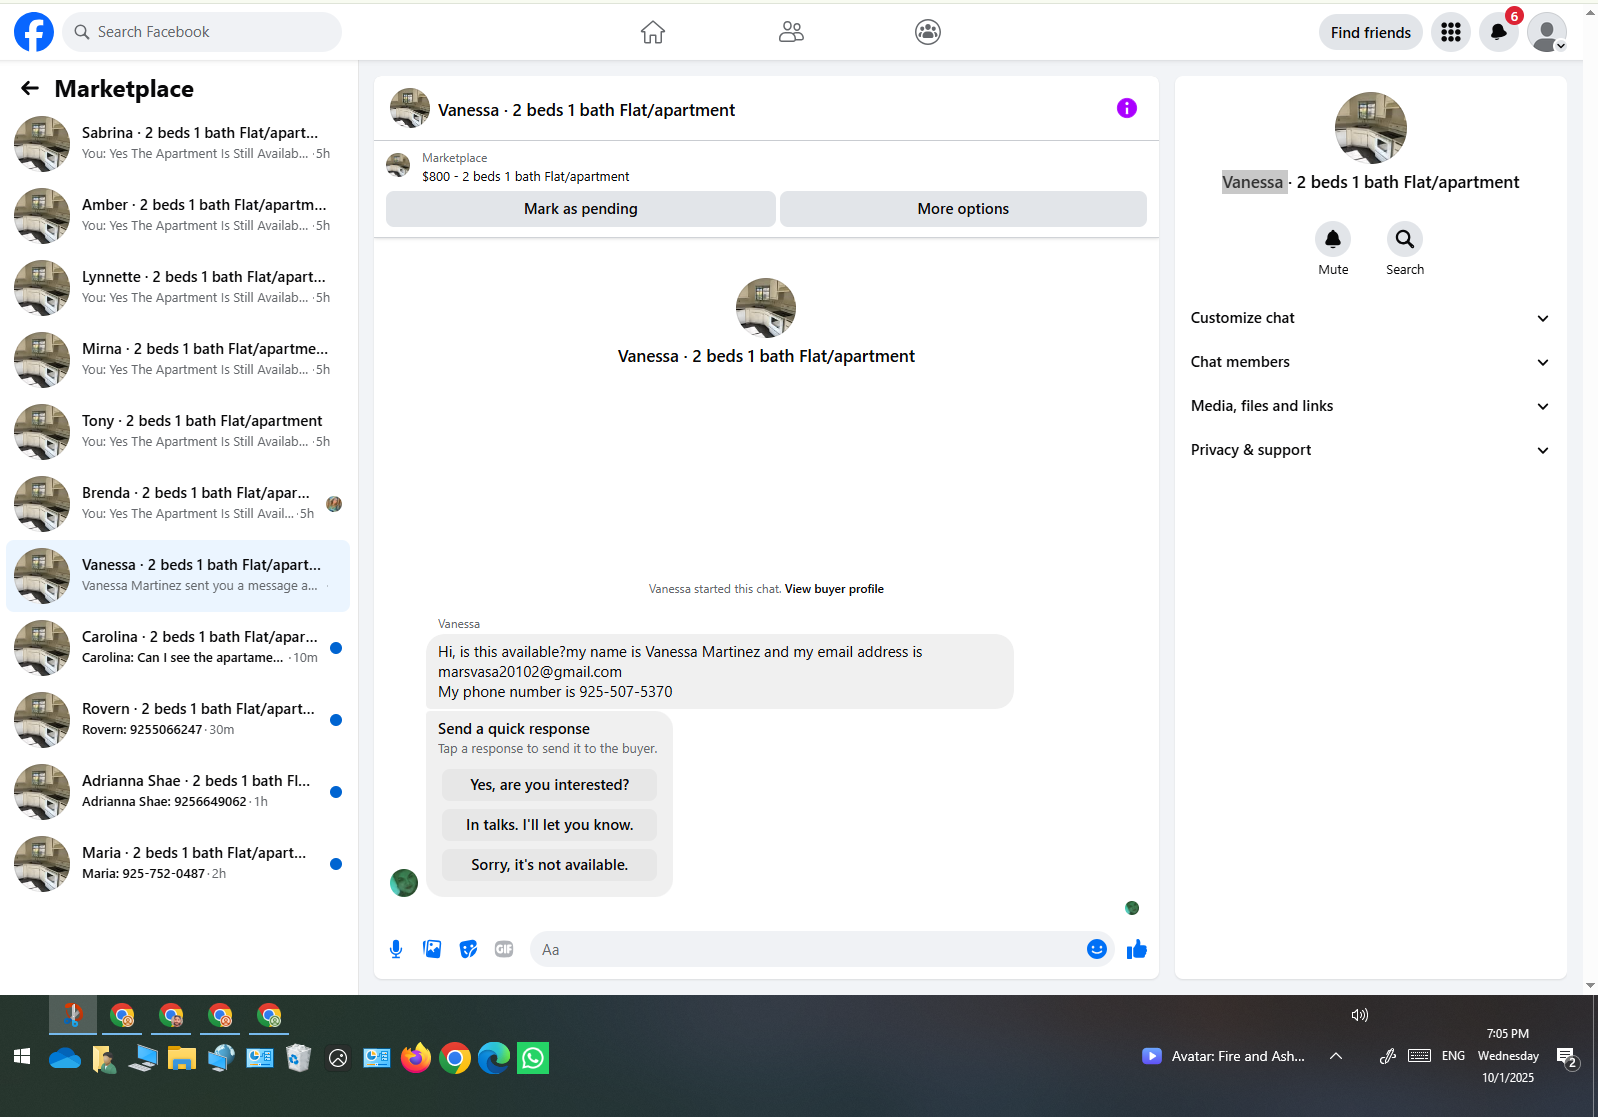
Task: Attach a photo with the image icon
Action: [x=432, y=949]
